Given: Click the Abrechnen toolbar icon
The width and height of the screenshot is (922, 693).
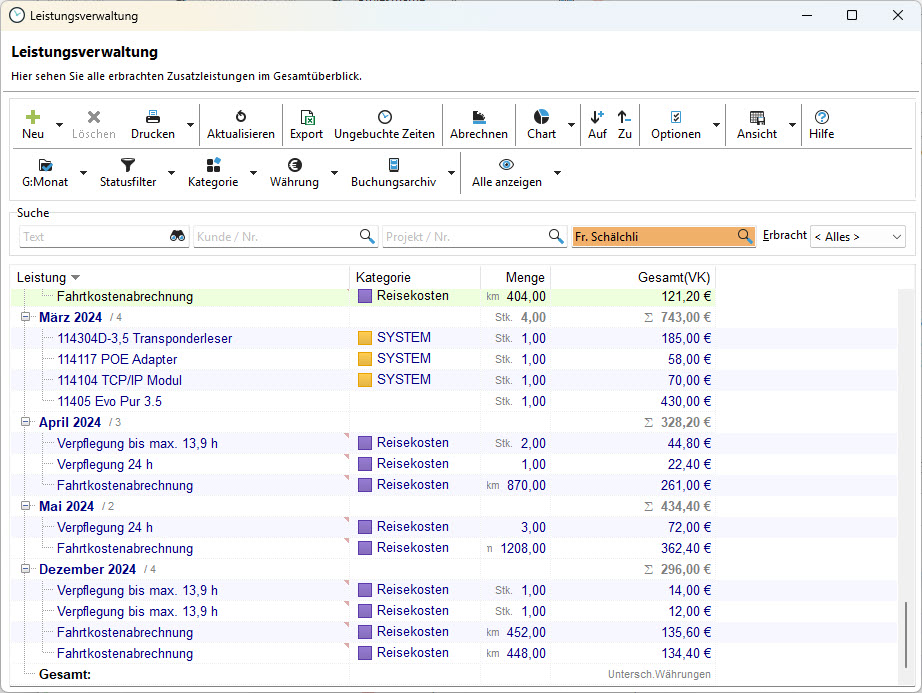Looking at the screenshot, I should click(x=478, y=117).
